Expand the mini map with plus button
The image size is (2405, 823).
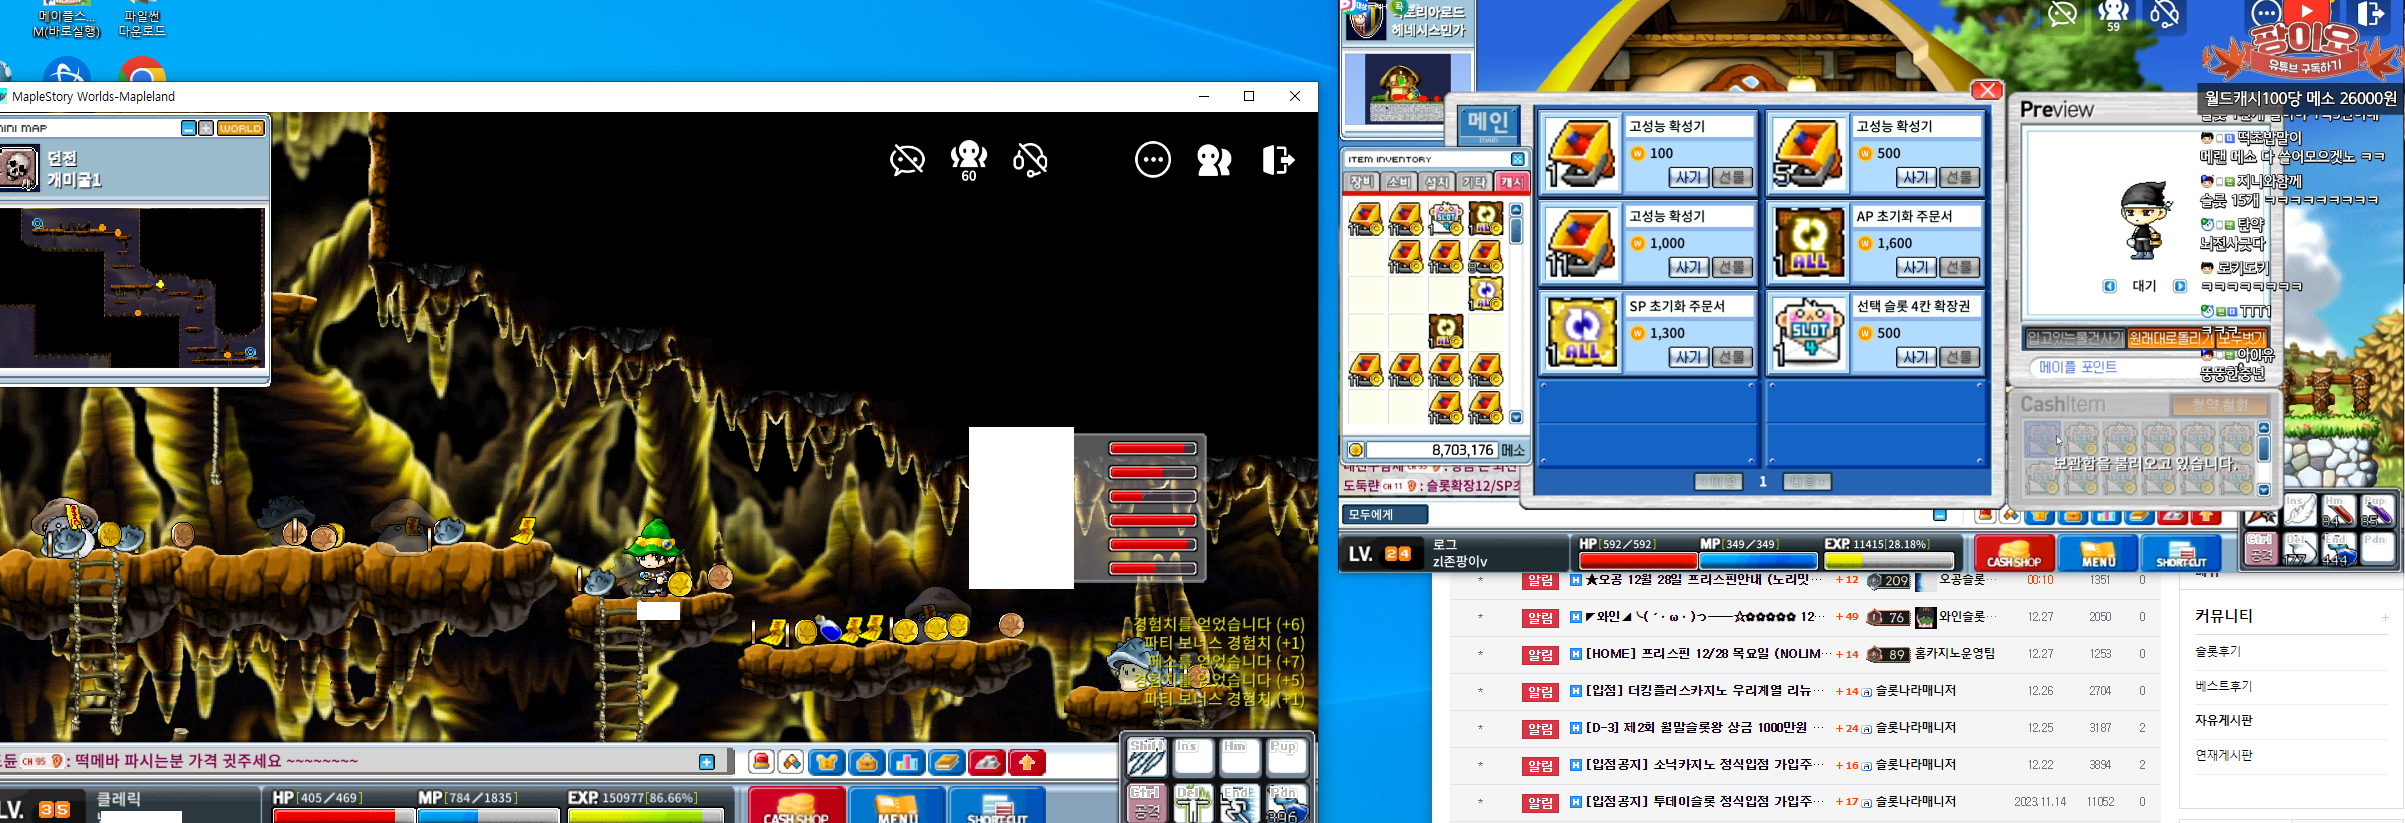pos(206,128)
